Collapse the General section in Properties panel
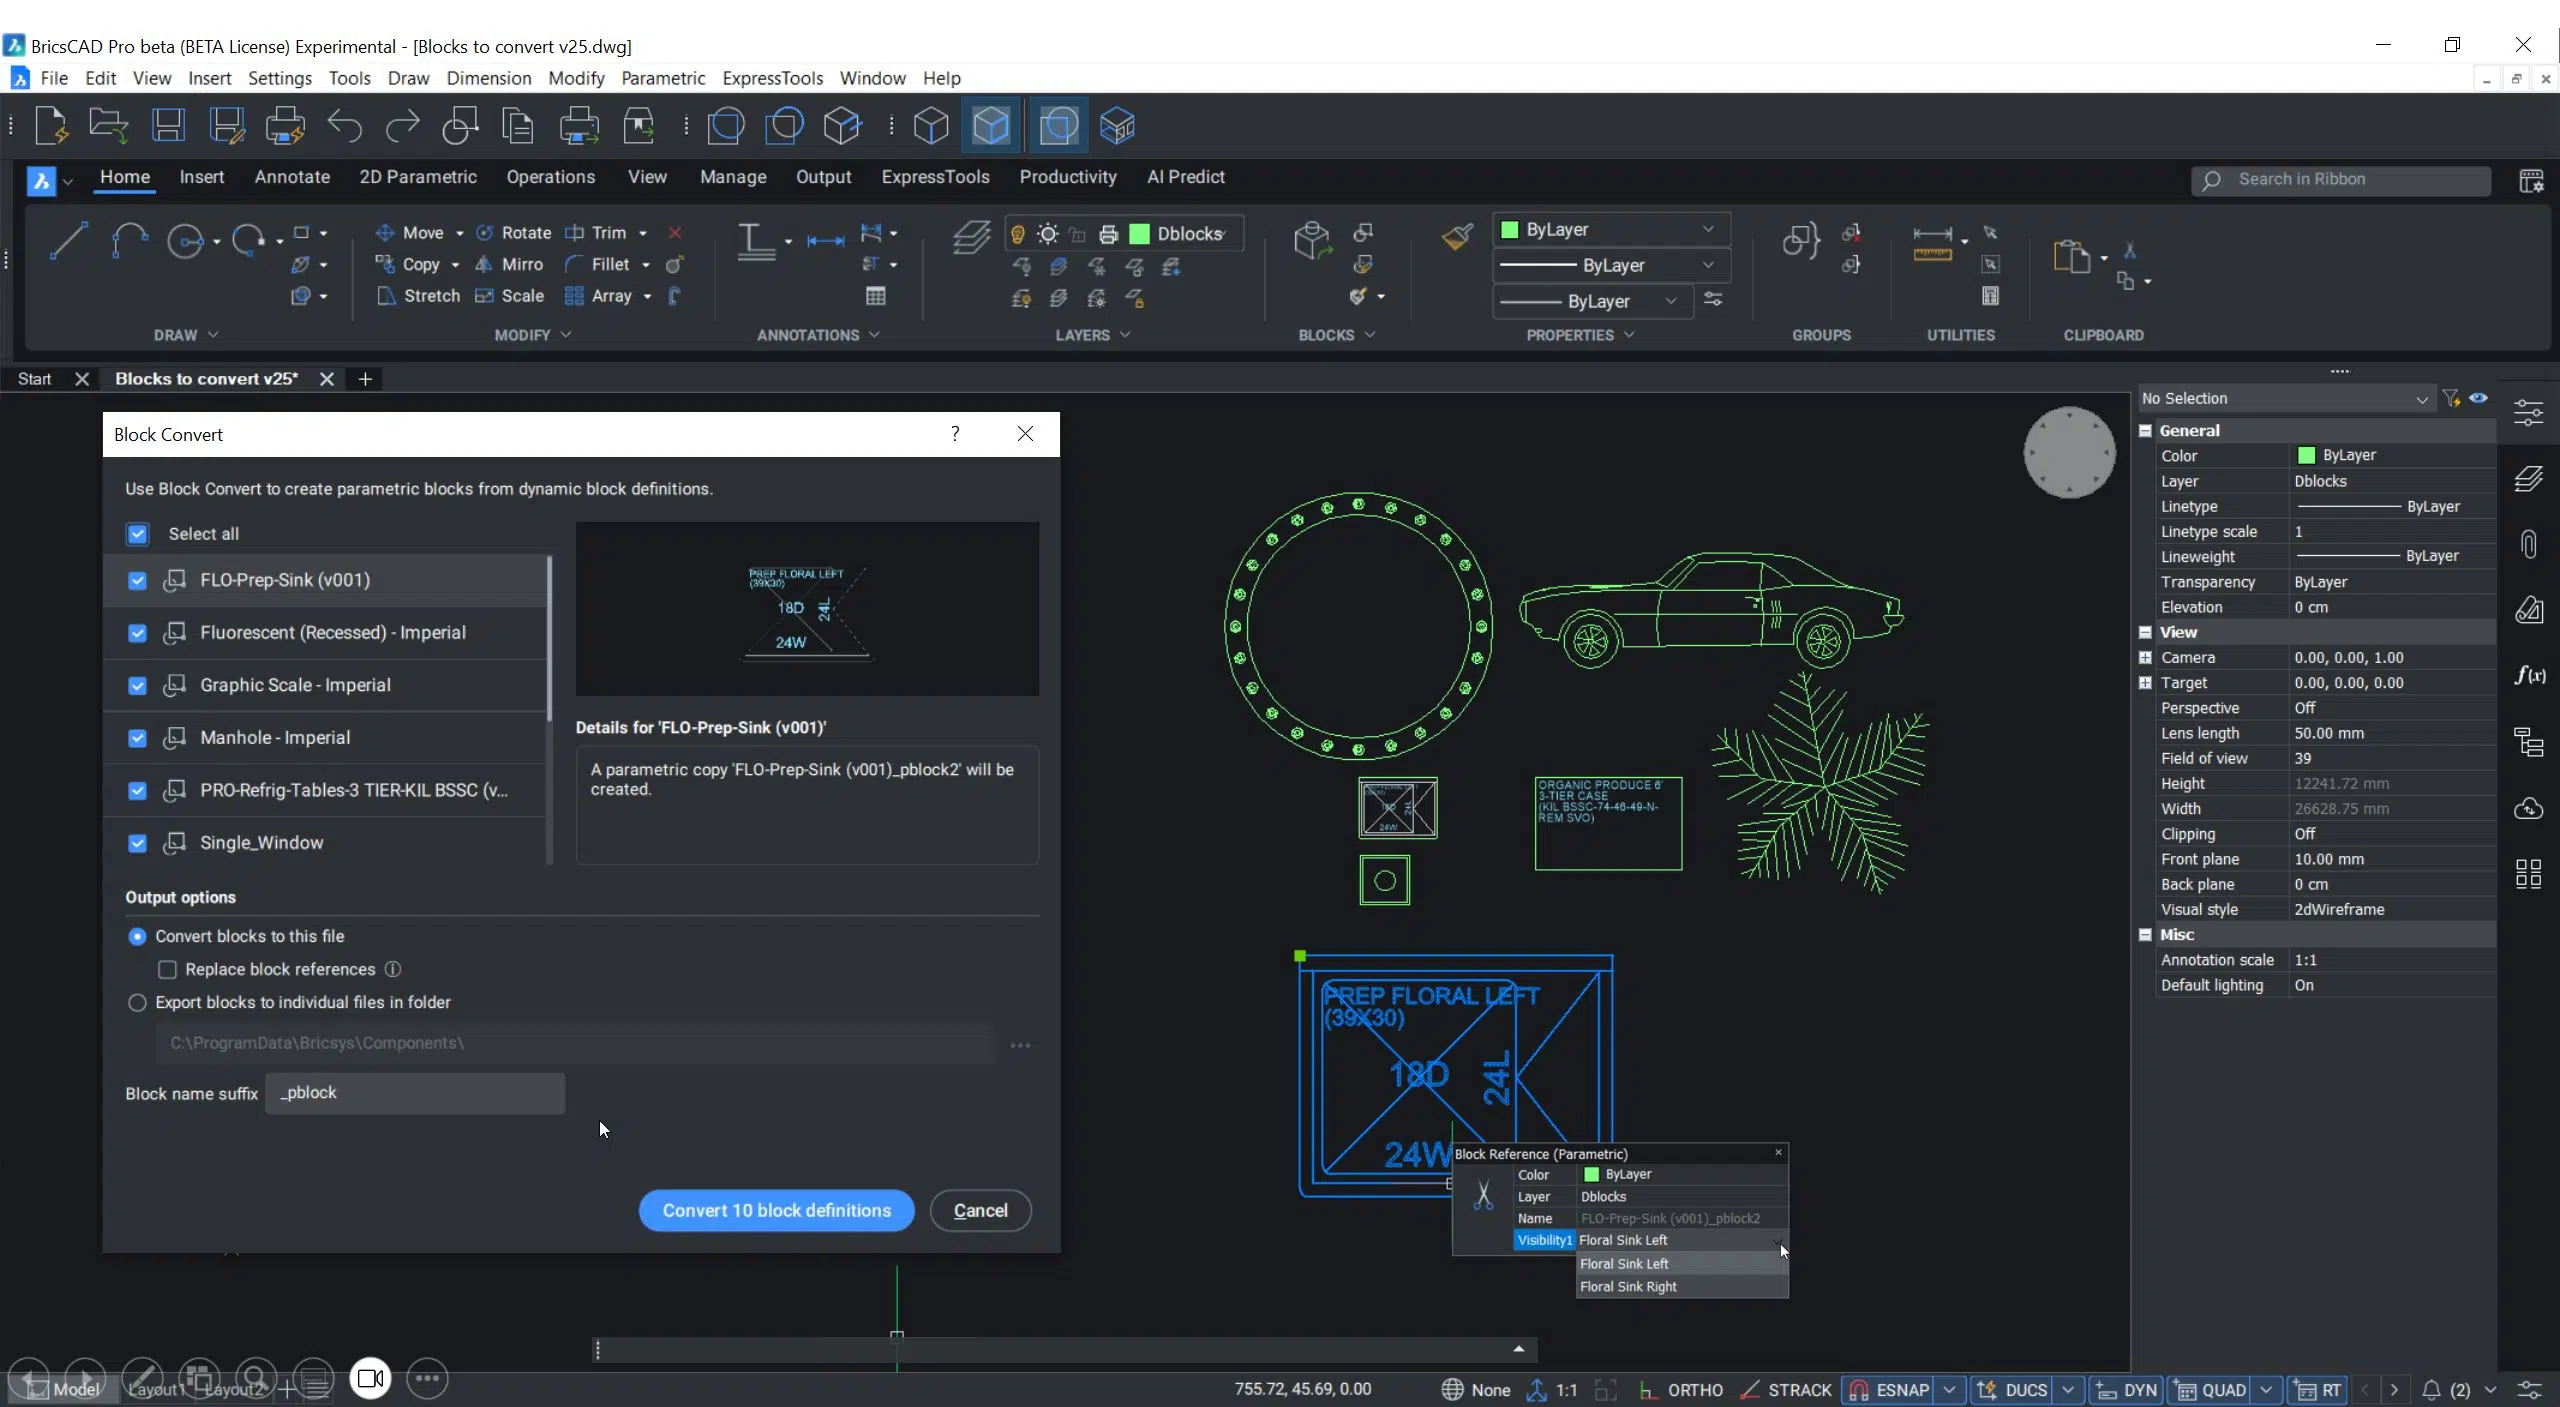Image resolution: width=2560 pixels, height=1407 pixels. (x=2145, y=429)
